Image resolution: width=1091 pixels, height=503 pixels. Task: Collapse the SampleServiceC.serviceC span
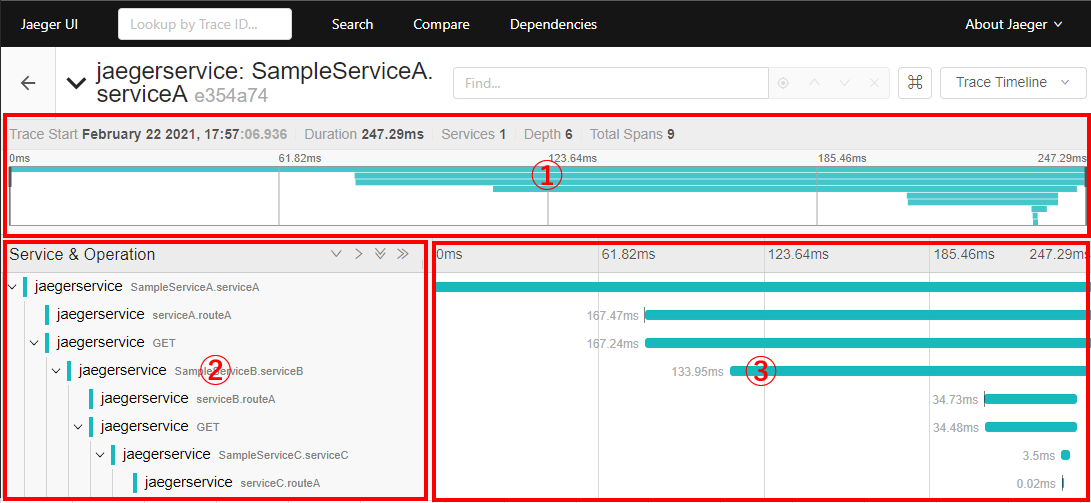point(101,454)
